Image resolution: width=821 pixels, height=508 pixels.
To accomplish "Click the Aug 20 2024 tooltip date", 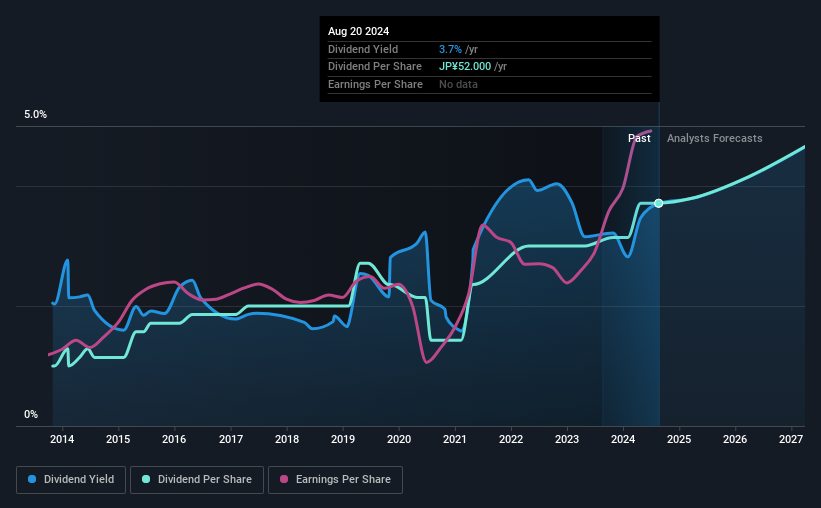I will [358, 31].
